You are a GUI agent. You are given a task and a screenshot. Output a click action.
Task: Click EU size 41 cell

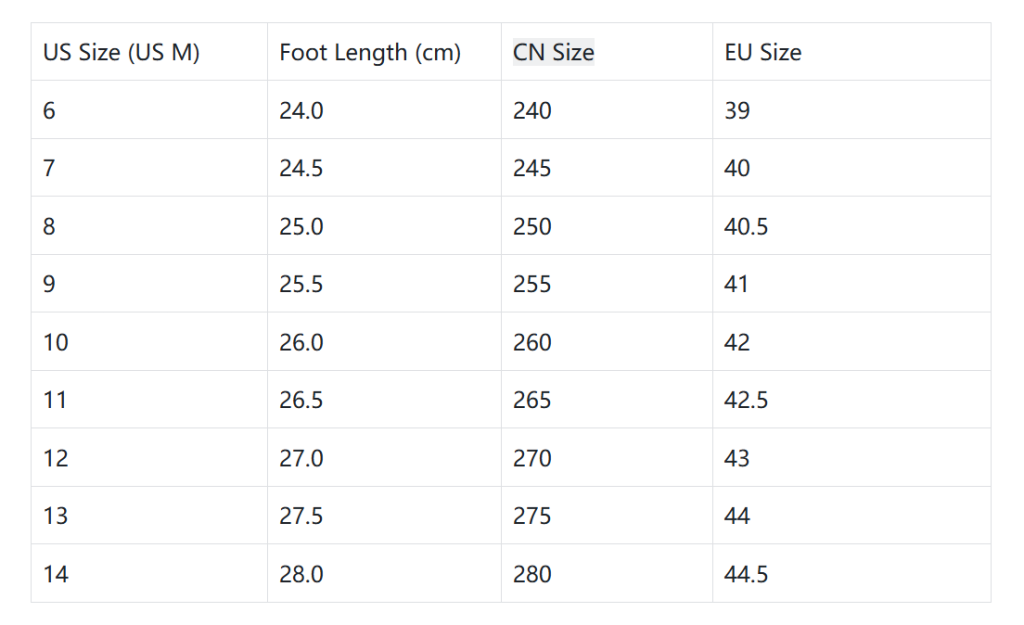point(737,284)
